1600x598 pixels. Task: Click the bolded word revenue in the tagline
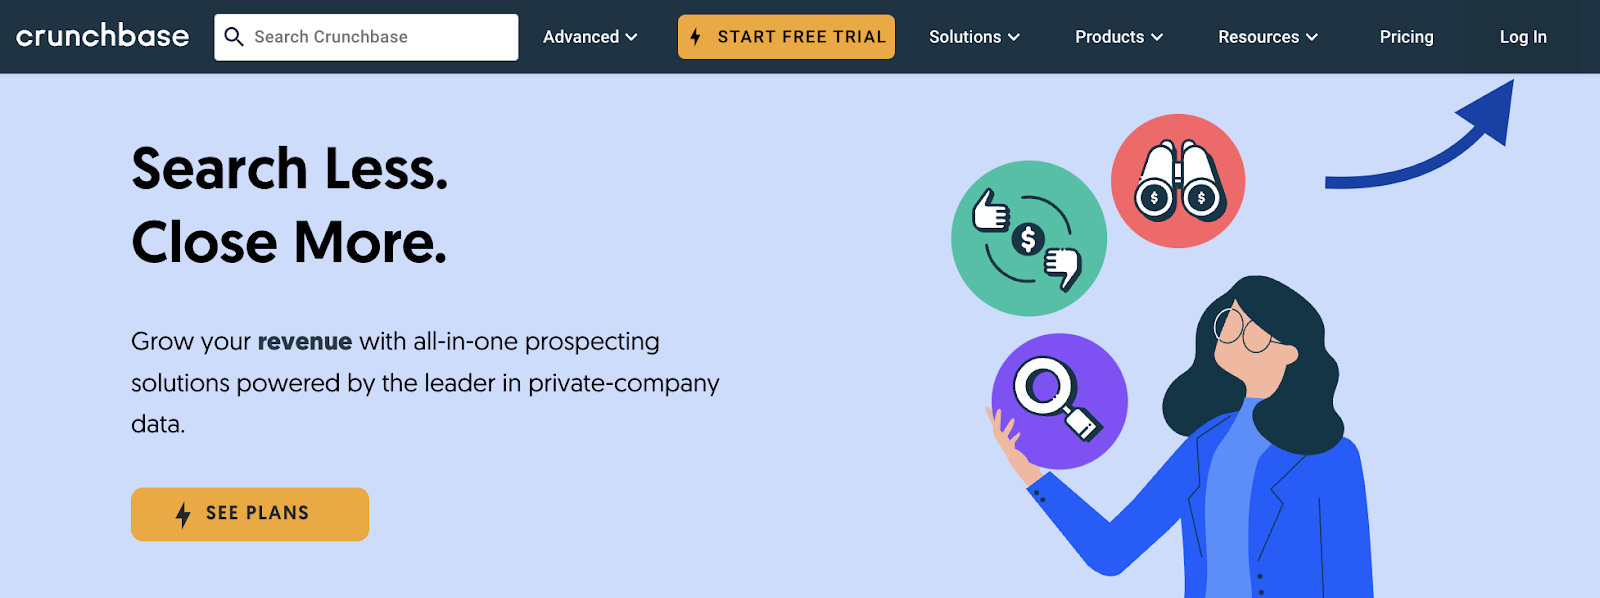[x=303, y=341]
